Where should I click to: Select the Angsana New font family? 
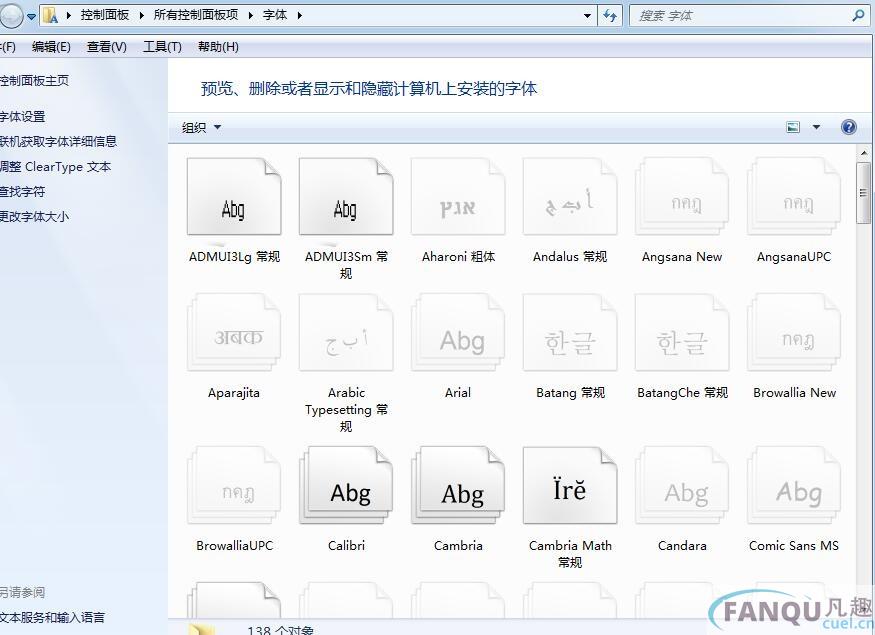pos(682,196)
